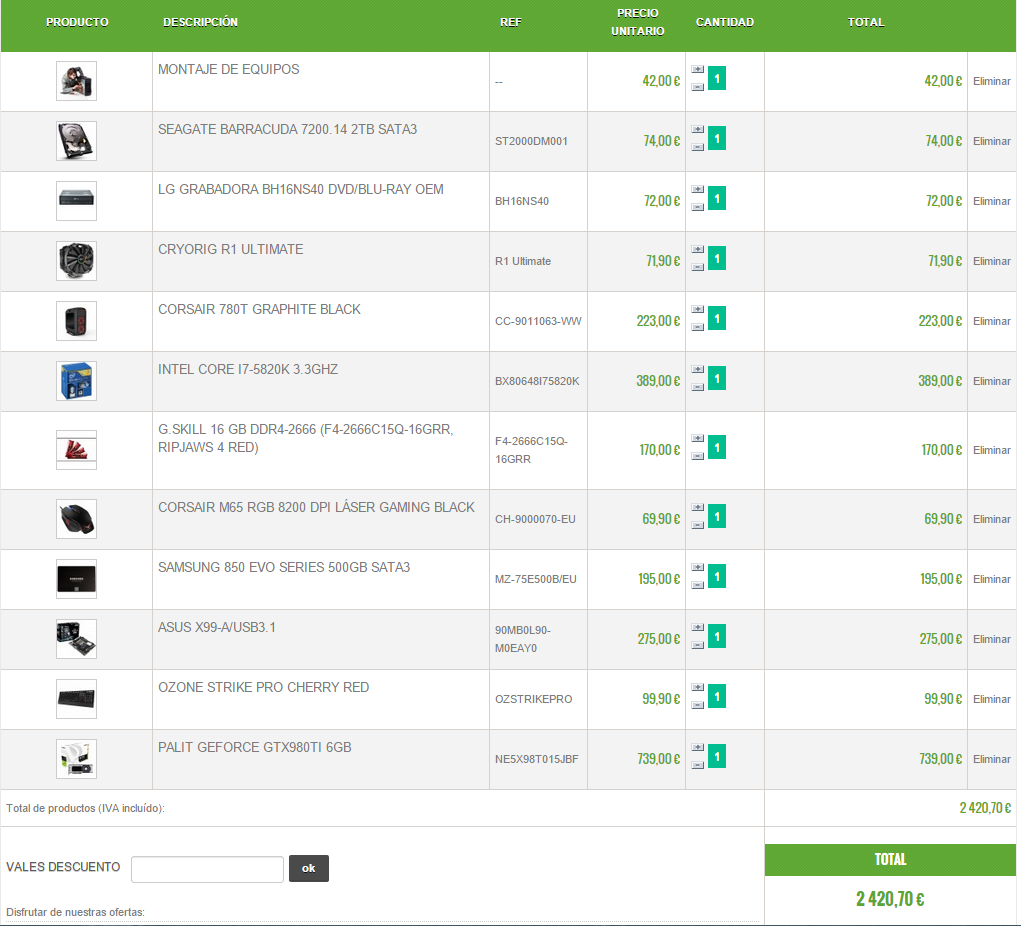The width and height of the screenshot is (1021, 926).
Task: Click the 2 420,70 € amount under green TOTAL
Action: [890, 899]
